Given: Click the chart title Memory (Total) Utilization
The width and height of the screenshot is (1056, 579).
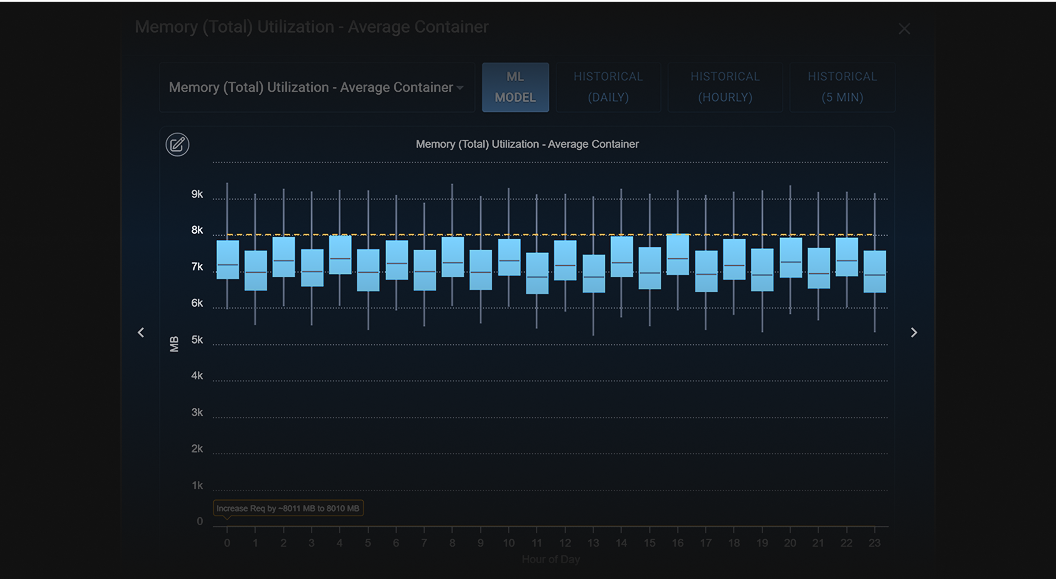Looking at the screenshot, I should coord(527,144).
